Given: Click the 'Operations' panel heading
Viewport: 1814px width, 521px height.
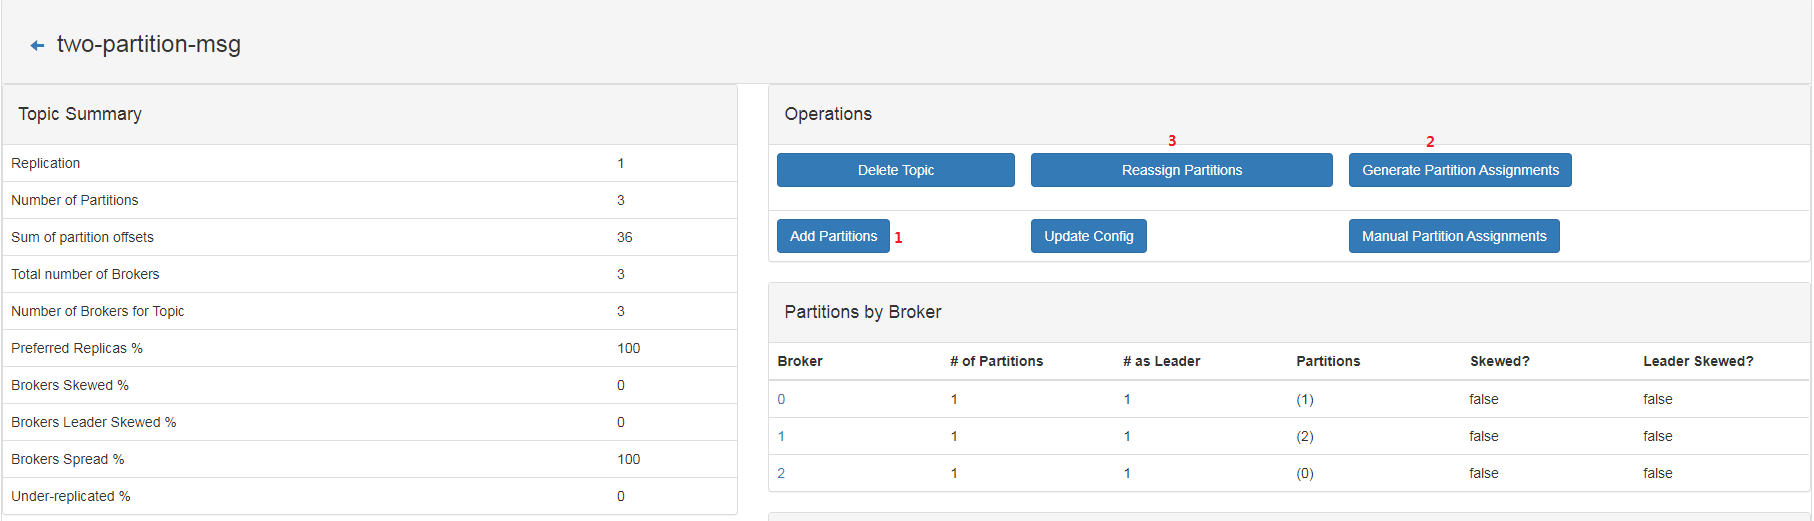Looking at the screenshot, I should (828, 114).
